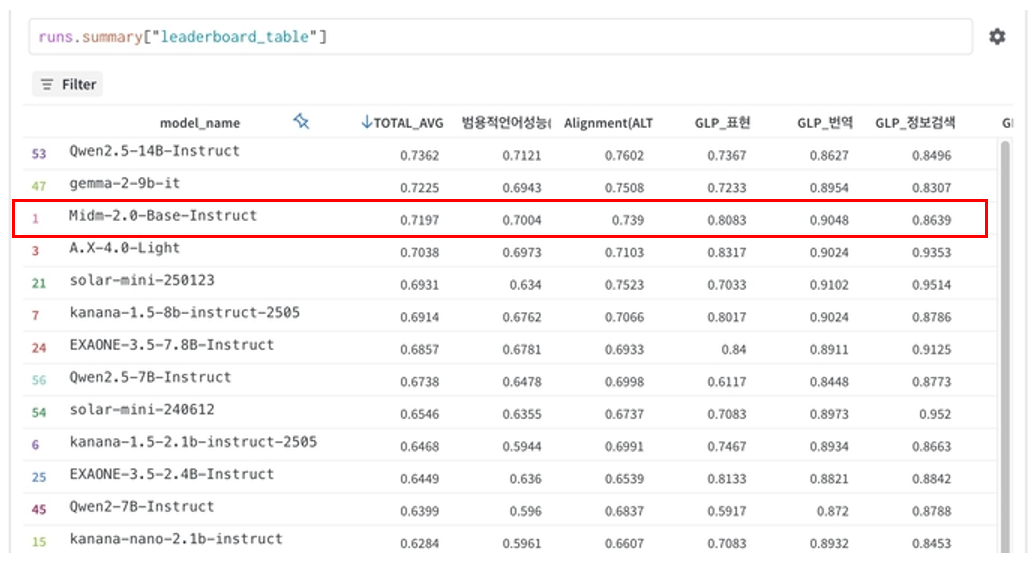The height and width of the screenshot is (565, 1033).
Task: Click GLP_정보검색 value 0.9353
Action: (x=932, y=252)
